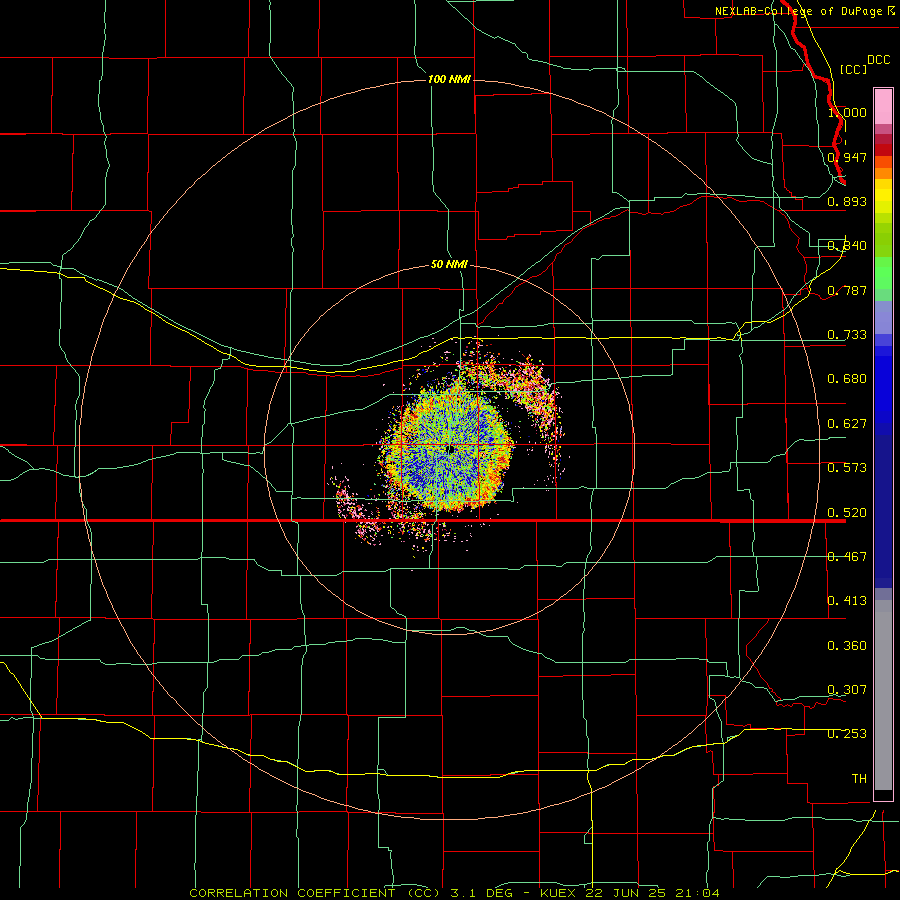
Task: Click the DCC legend header label
Action: (878, 60)
